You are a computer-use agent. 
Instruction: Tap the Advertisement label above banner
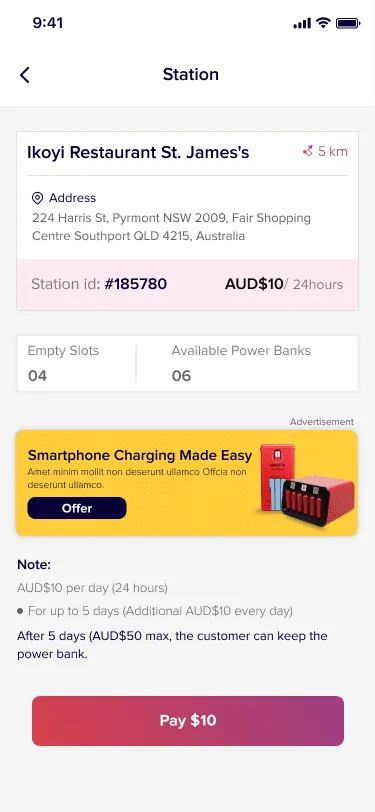click(322, 422)
